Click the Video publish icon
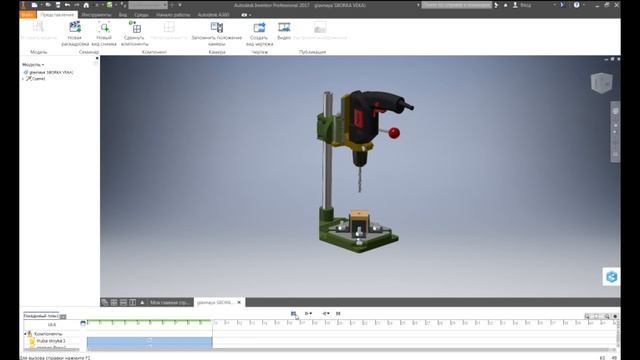Image resolution: width=640 pixels, height=360 pixels. (284, 28)
